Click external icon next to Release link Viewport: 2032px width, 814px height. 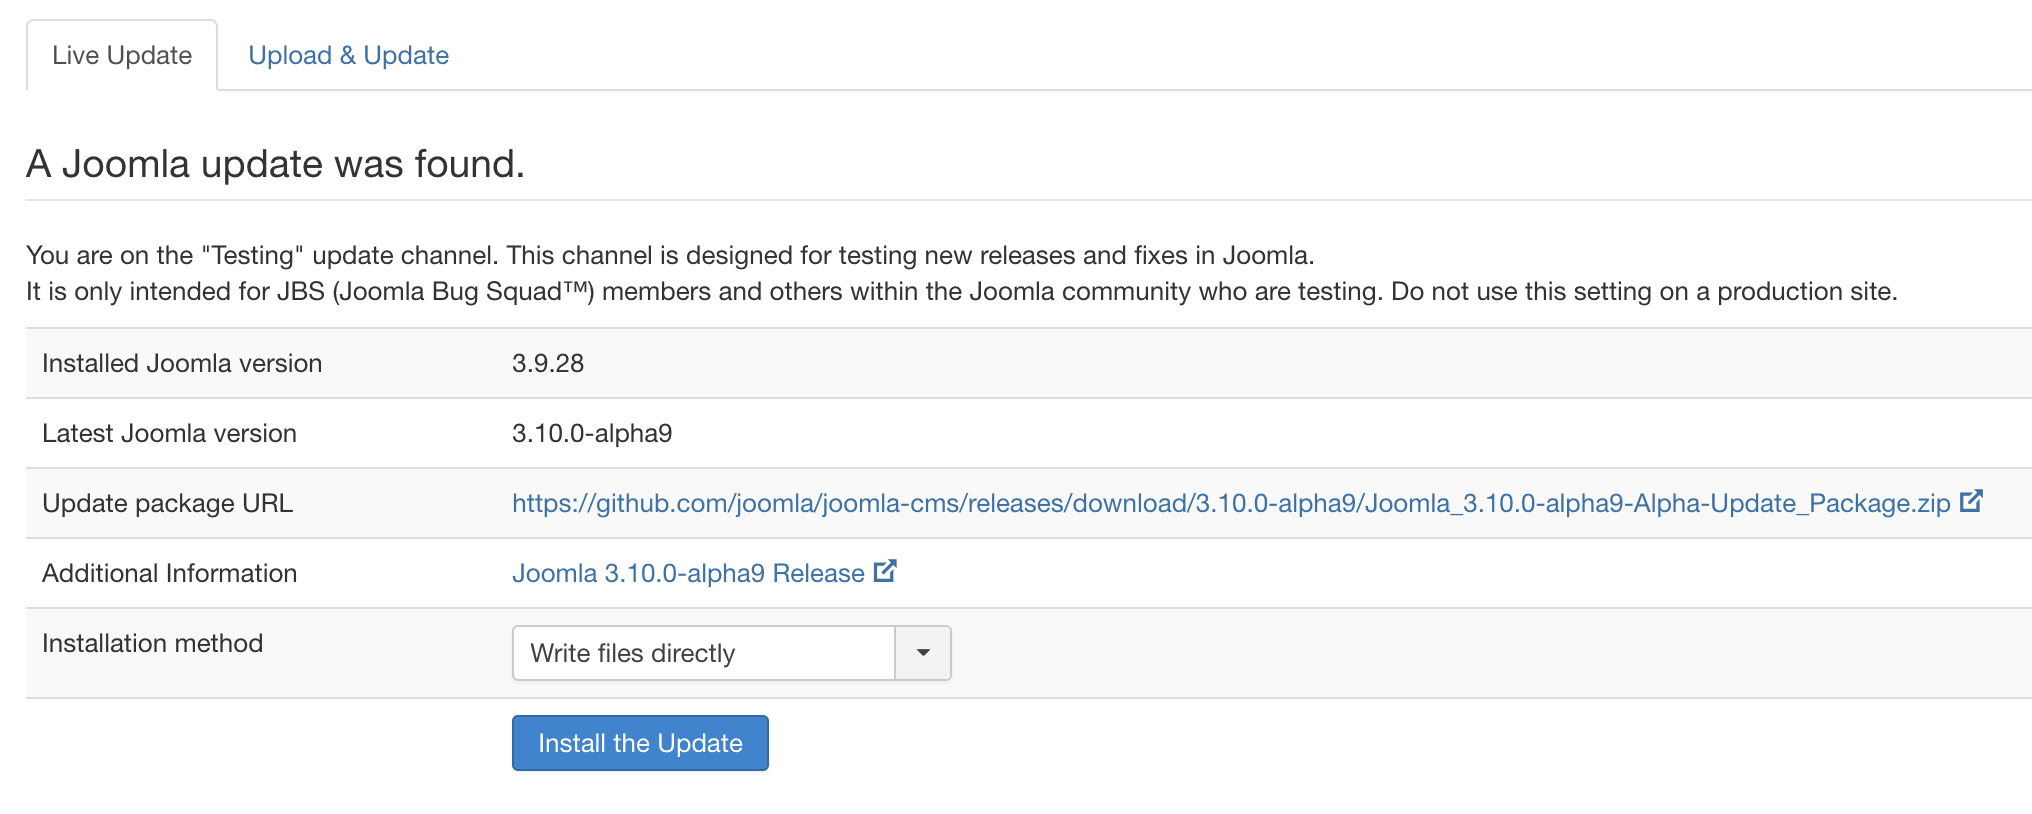pos(885,571)
